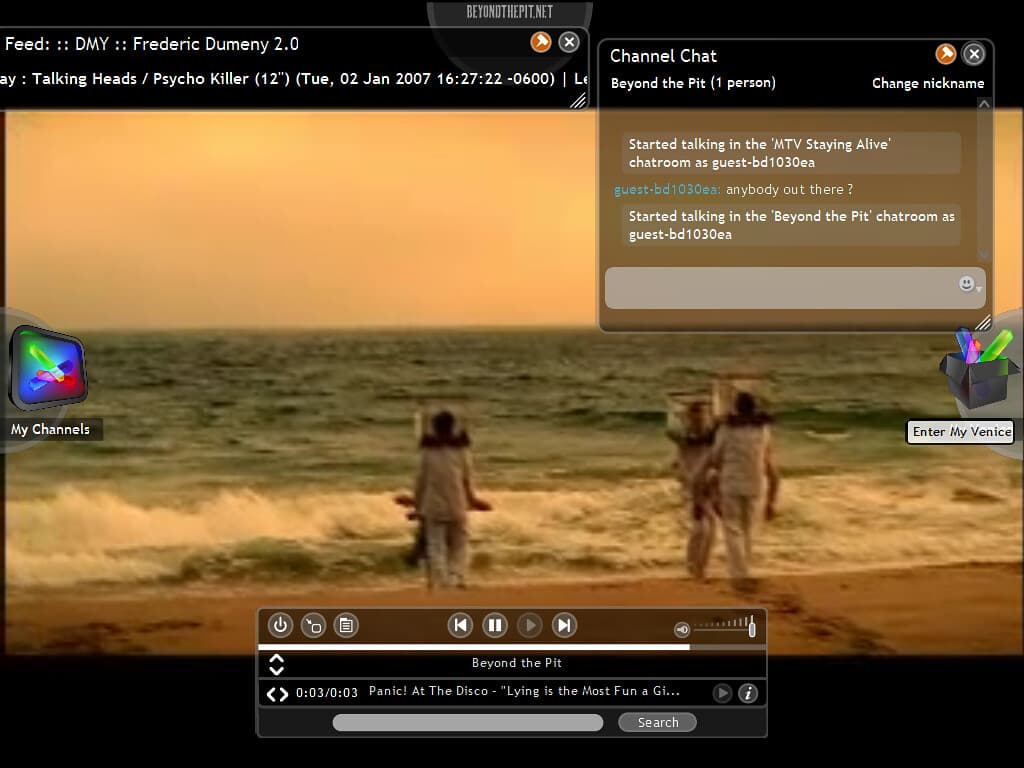1024x768 pixels.
Task: Click the Beyond the Pit channel title in player
Action: (x=517, y=663)
